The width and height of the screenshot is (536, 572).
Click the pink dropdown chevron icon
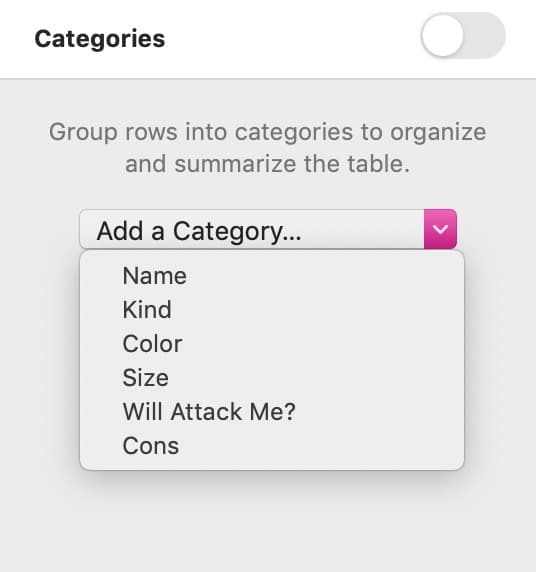[x=440, y=229]
